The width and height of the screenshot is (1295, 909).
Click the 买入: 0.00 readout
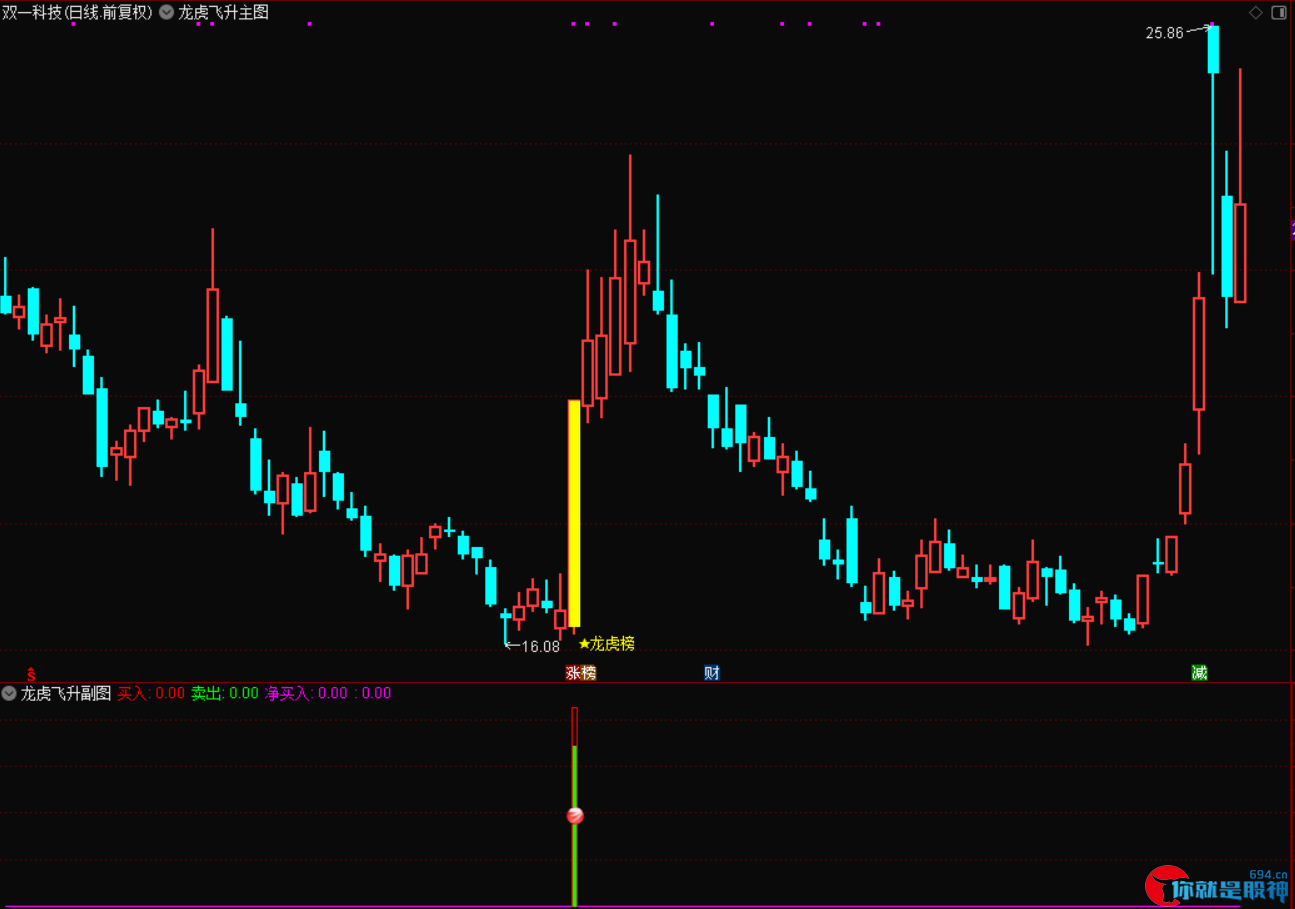tap(151, 693)
